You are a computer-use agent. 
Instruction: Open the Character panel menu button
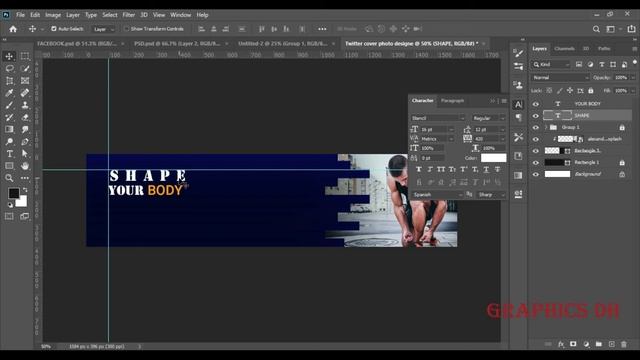[504, 101]
